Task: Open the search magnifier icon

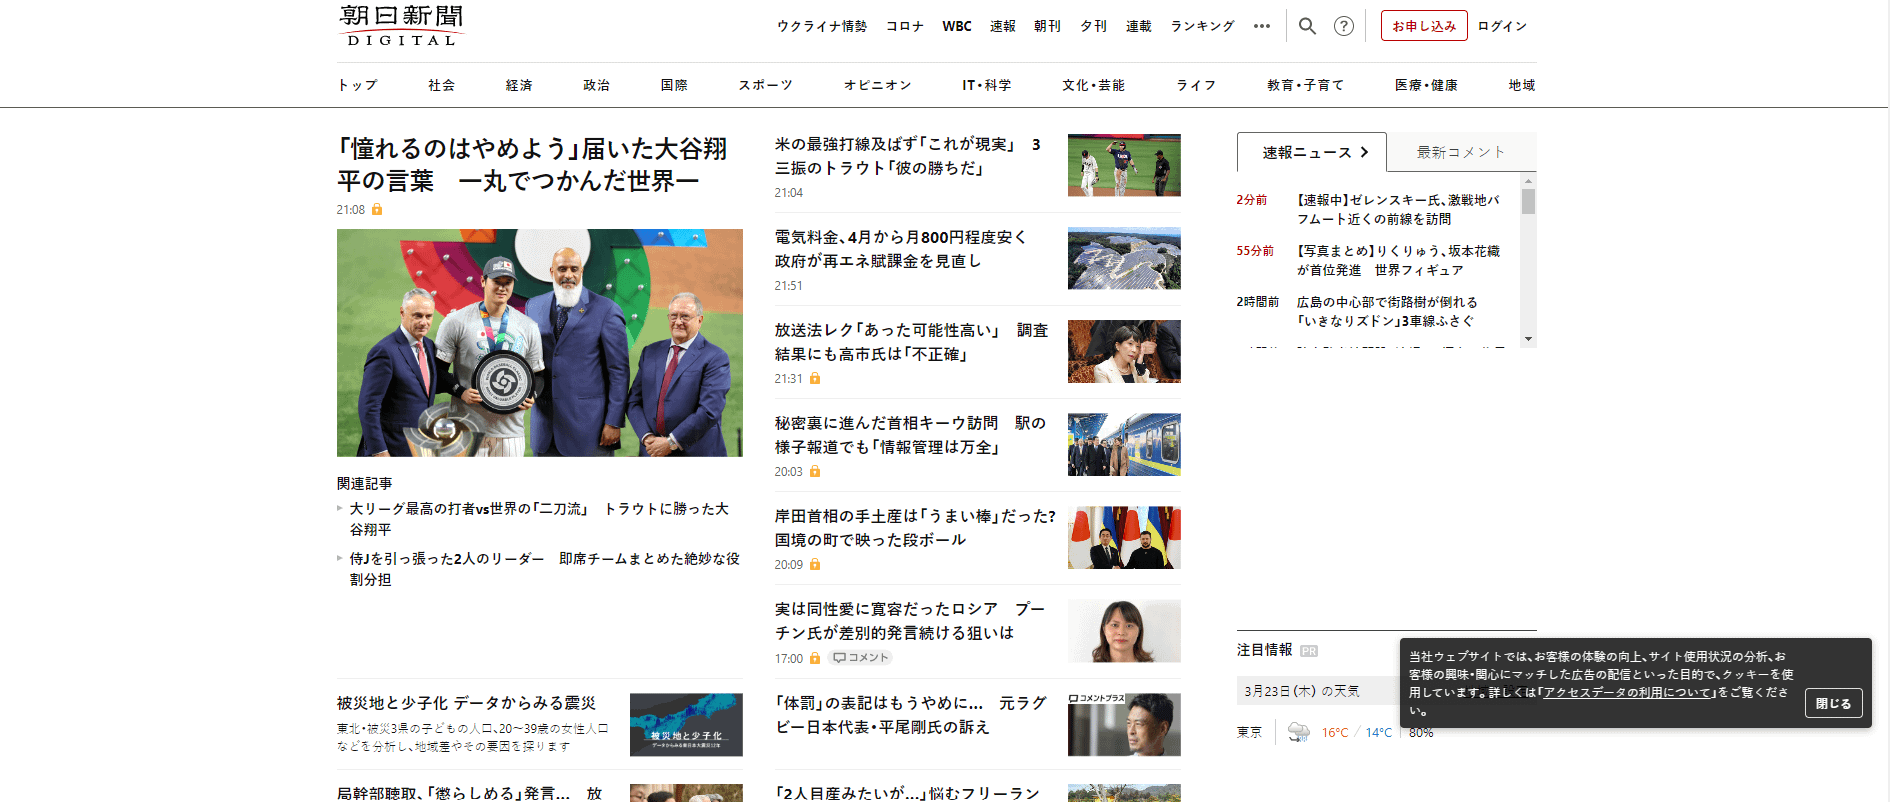Action: 1307,26
